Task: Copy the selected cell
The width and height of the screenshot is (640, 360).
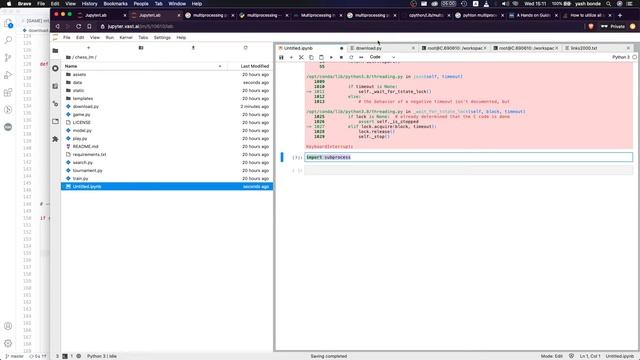Action: point(311,58)
